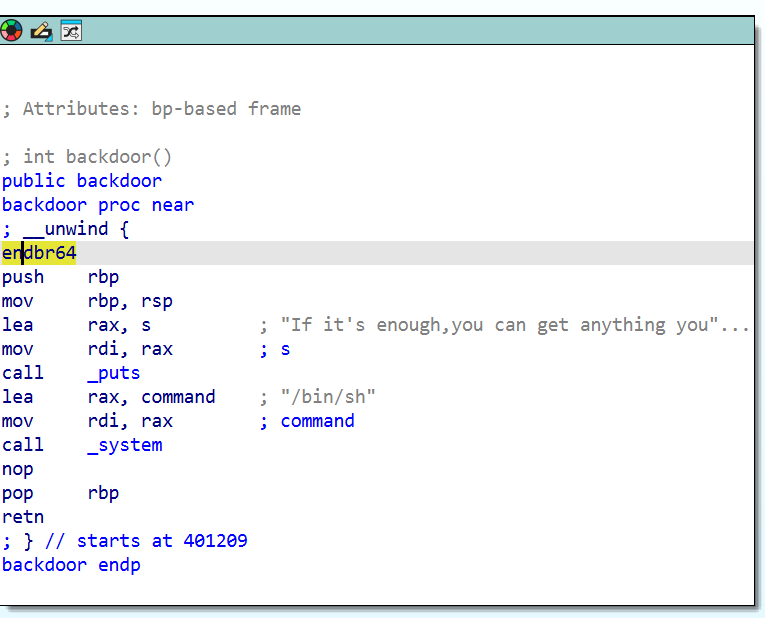
Task: Click the '; __unwind {' line
Action: click(66, 229)
